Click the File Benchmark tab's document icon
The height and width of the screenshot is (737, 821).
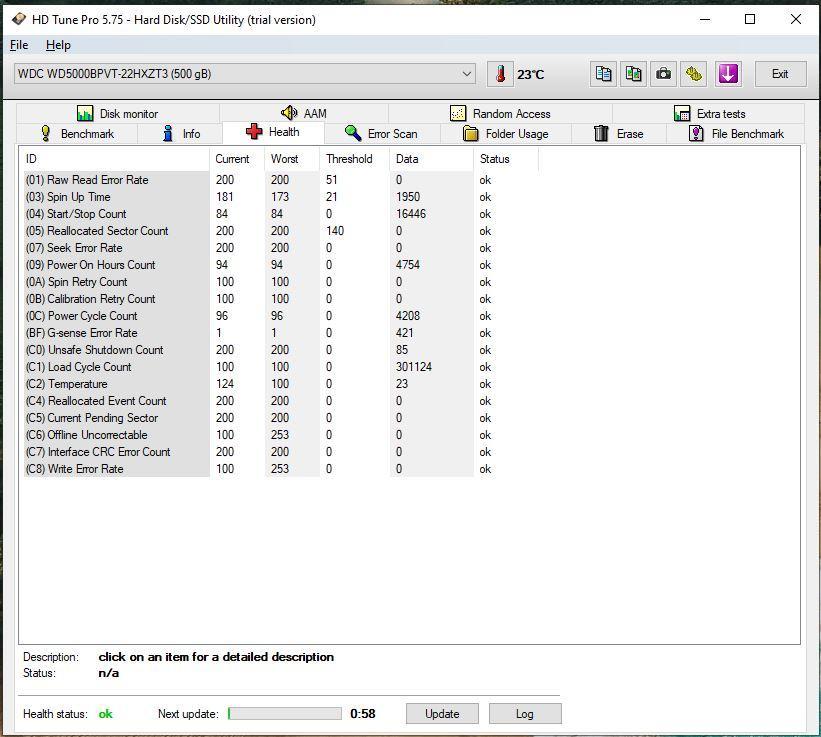pos(696,133)
